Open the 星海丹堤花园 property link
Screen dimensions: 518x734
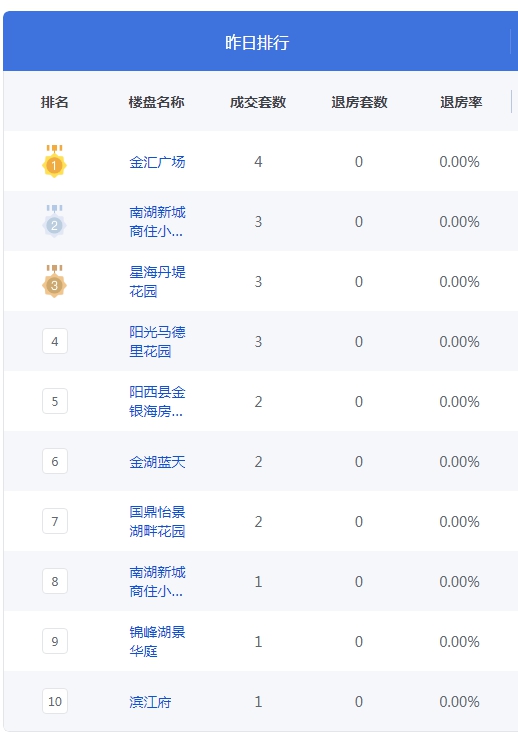pos(157,281)
